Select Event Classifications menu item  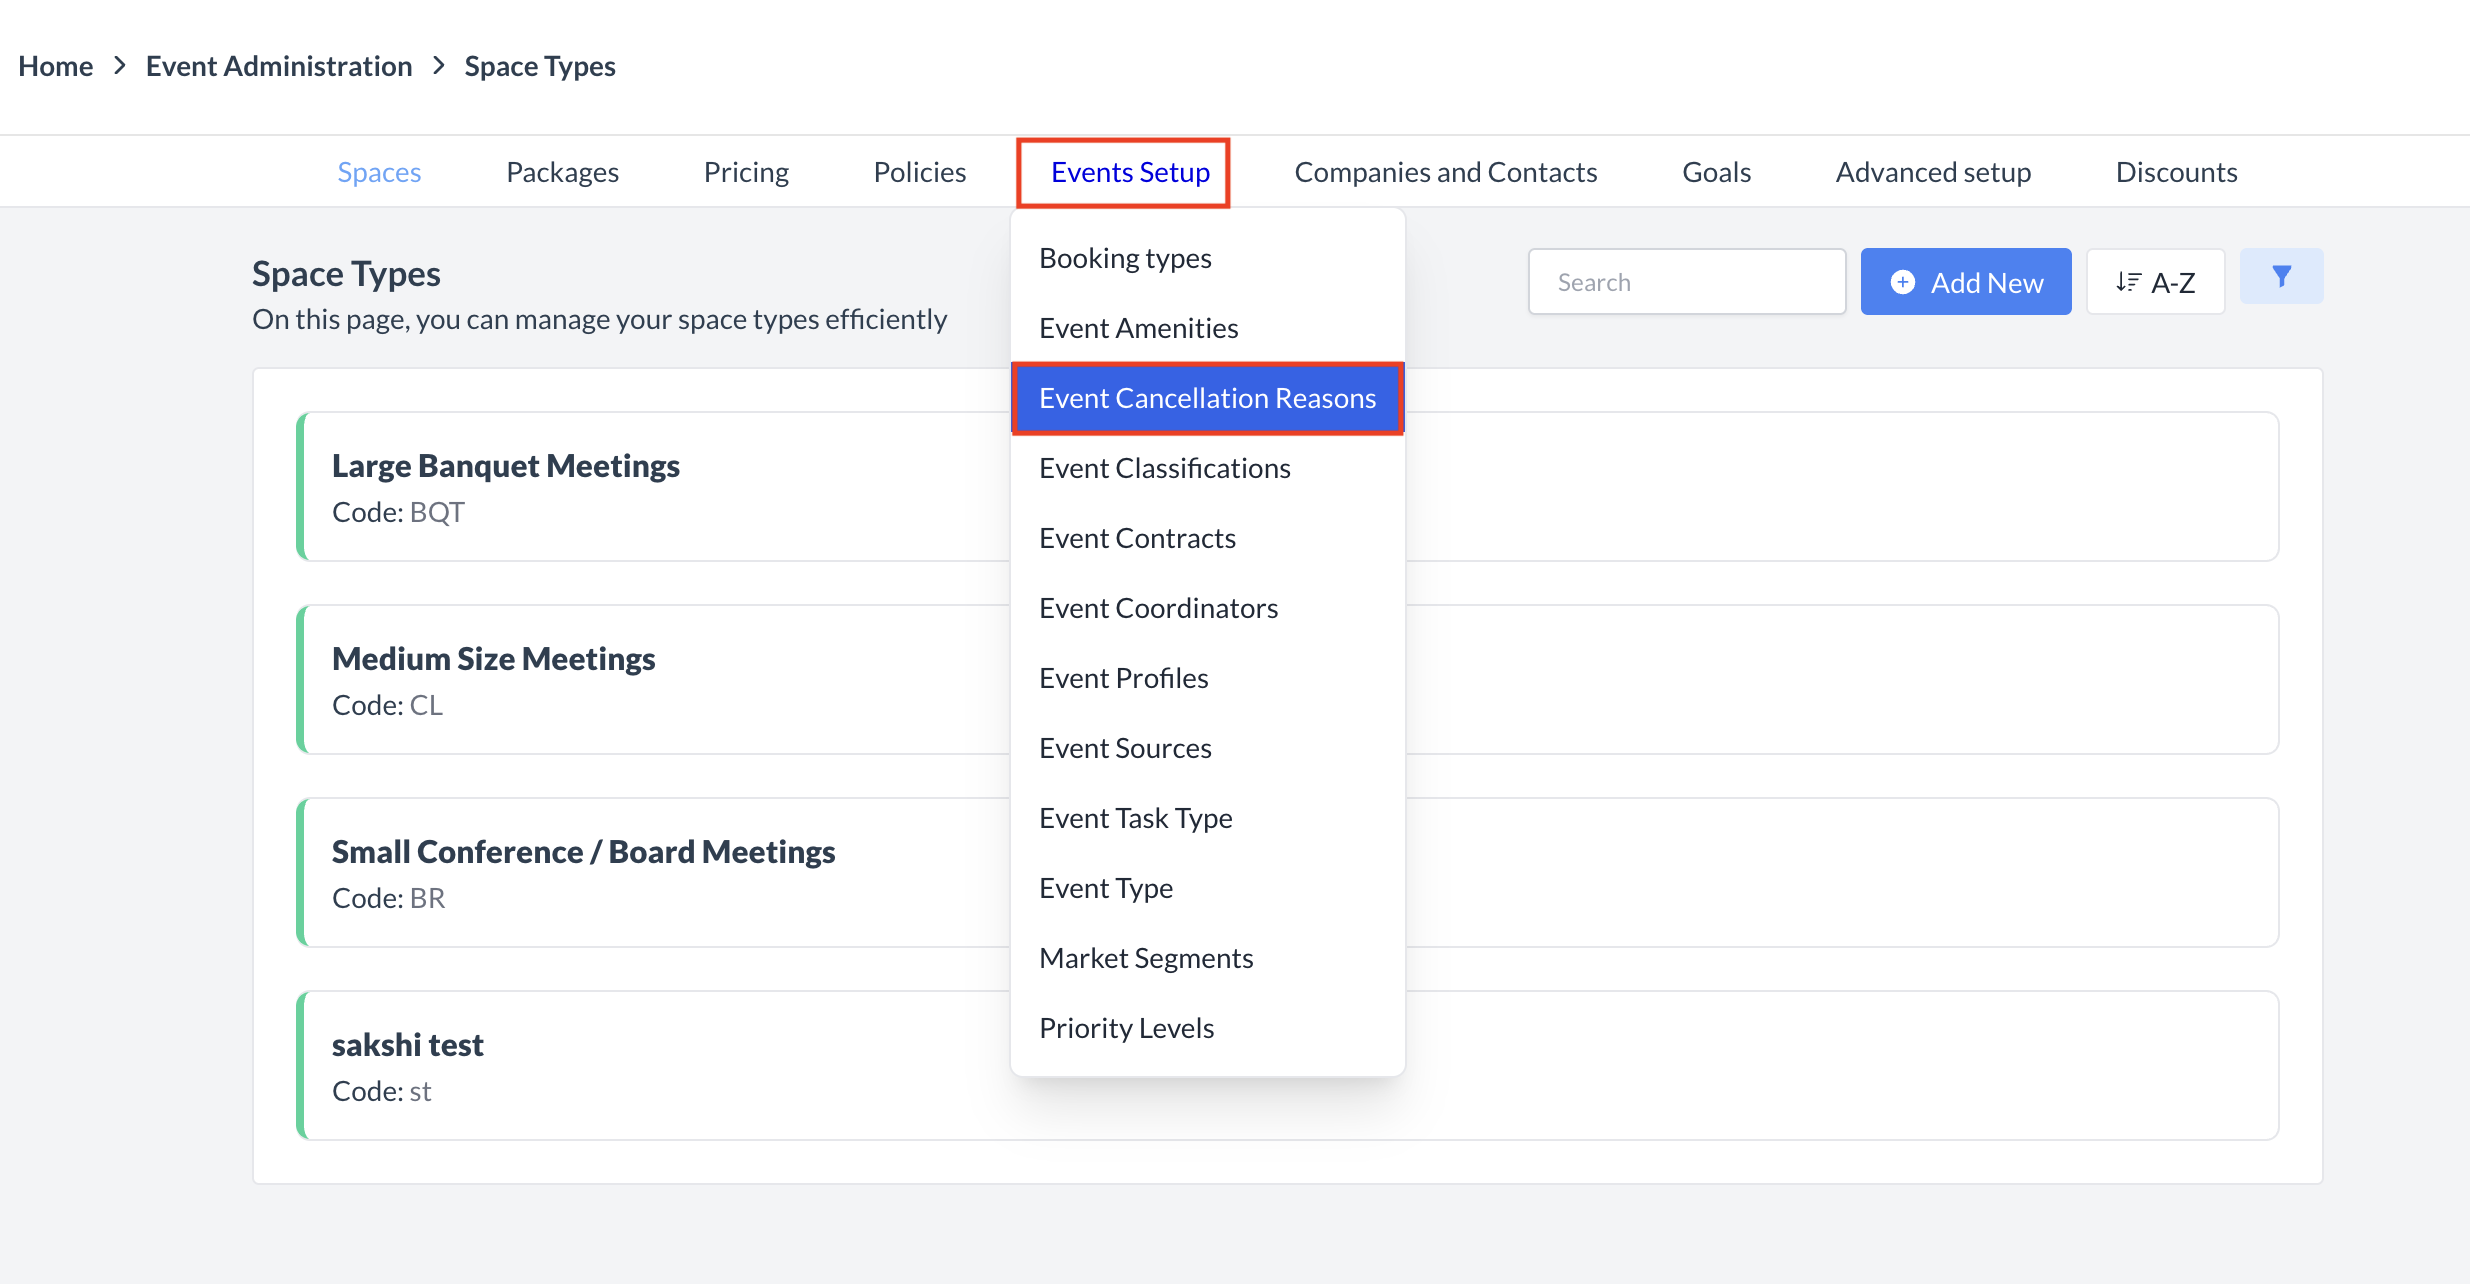(1208, 468)
